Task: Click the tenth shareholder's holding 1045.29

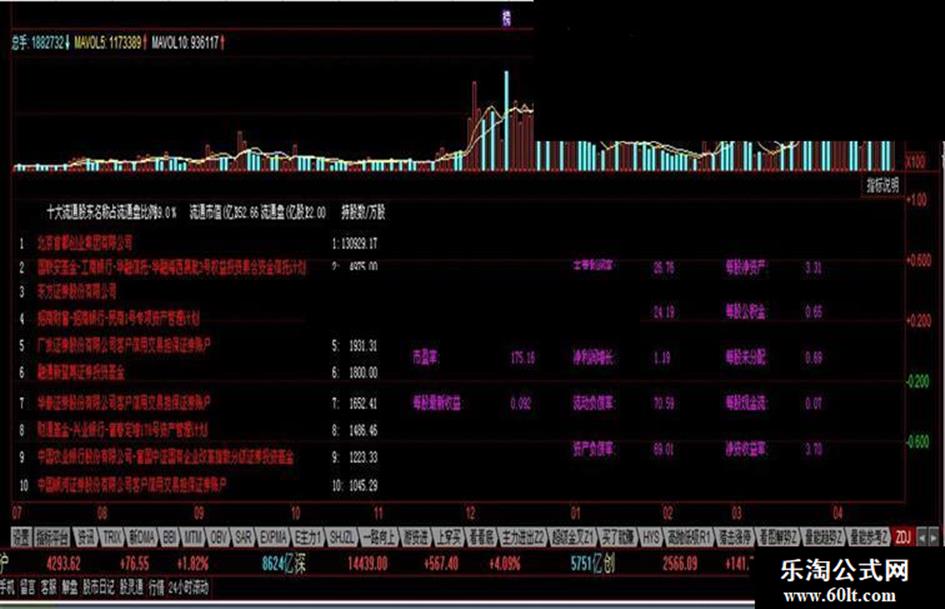Action: pos(363,485)
